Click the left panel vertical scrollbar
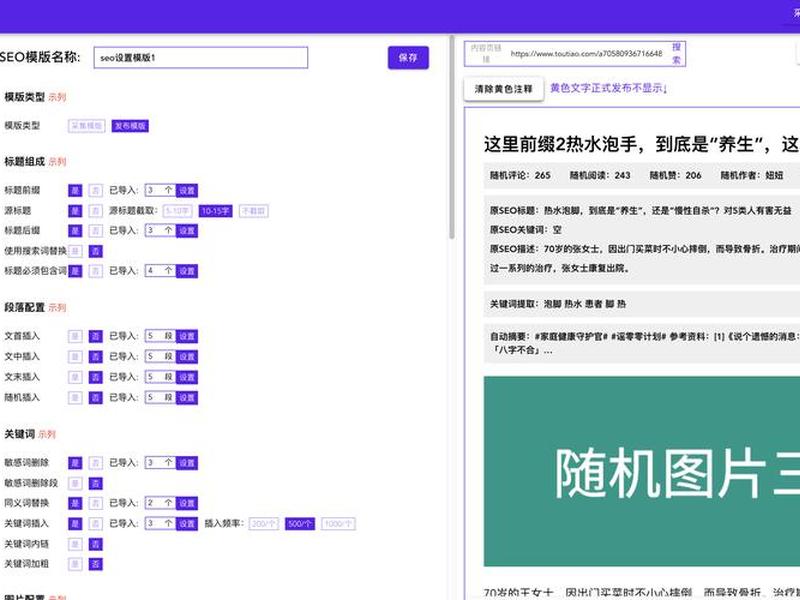Viewport: 800px width, 600px height. [452, 138]
